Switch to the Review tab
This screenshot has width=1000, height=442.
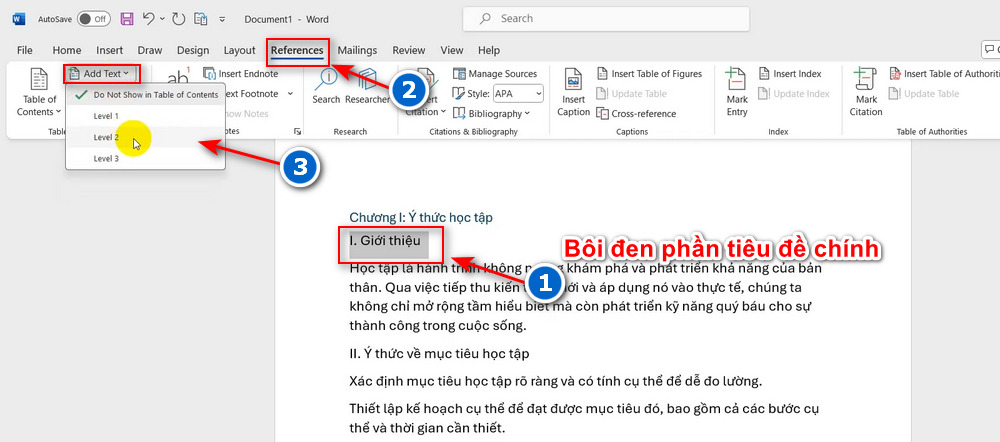click(409, 50)
